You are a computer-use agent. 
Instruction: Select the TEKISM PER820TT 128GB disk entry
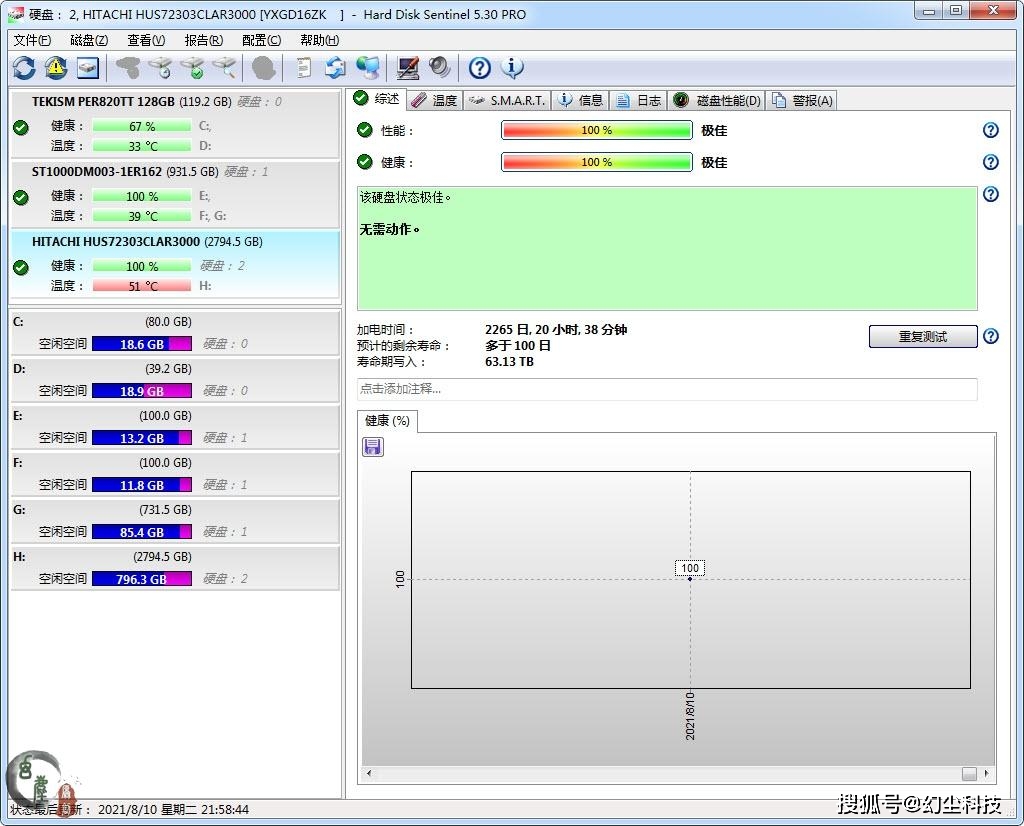[x=175, y=124]
